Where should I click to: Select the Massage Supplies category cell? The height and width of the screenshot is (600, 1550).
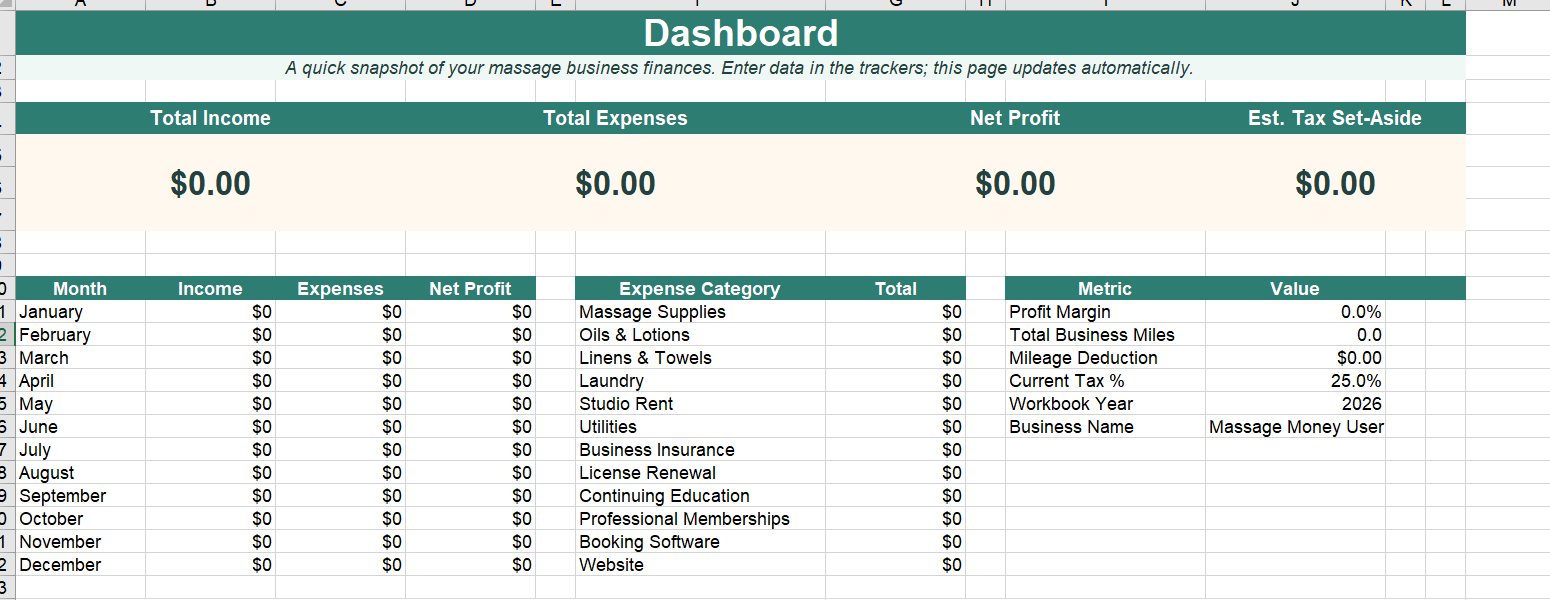pos(700,312)
